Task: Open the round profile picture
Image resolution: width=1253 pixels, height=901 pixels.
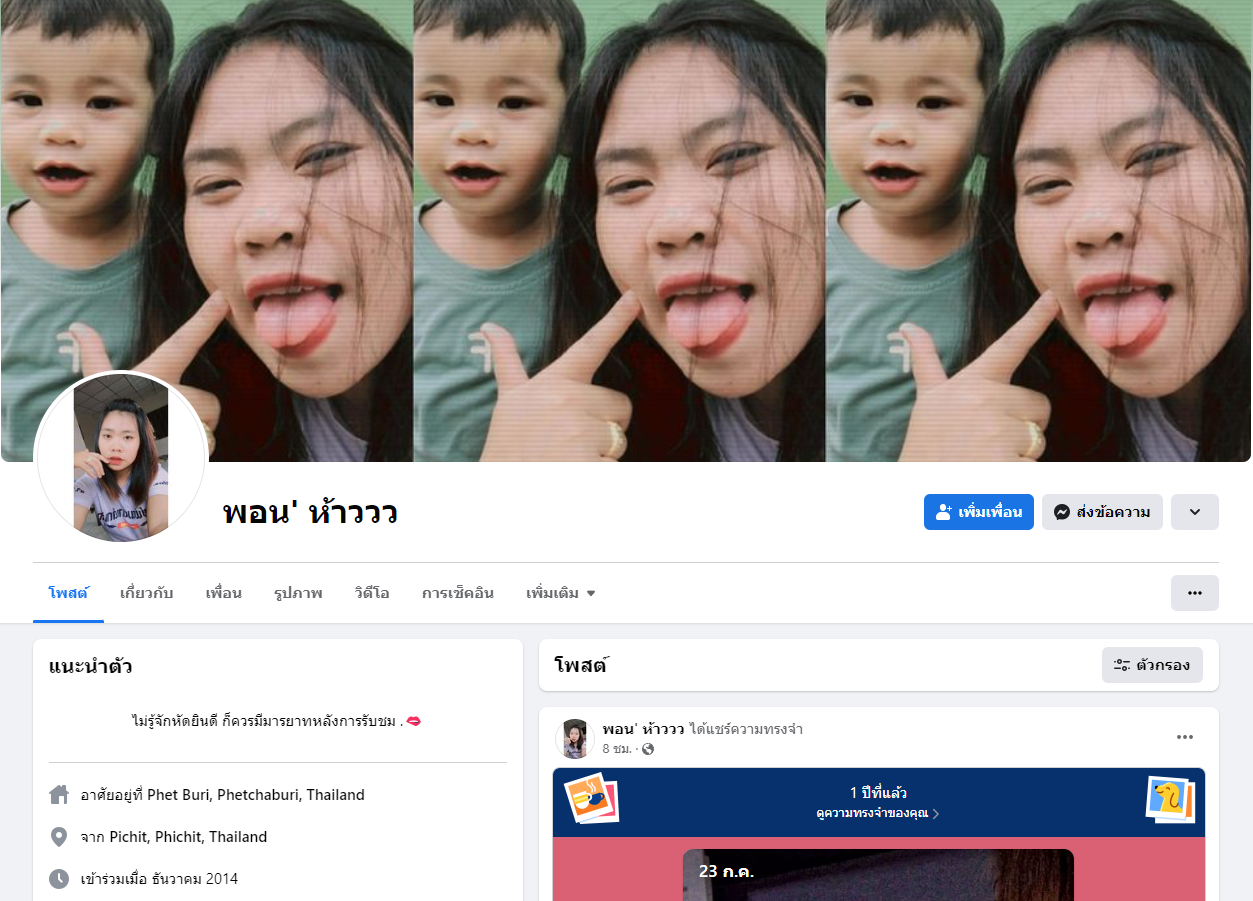Action: (120, 457)
